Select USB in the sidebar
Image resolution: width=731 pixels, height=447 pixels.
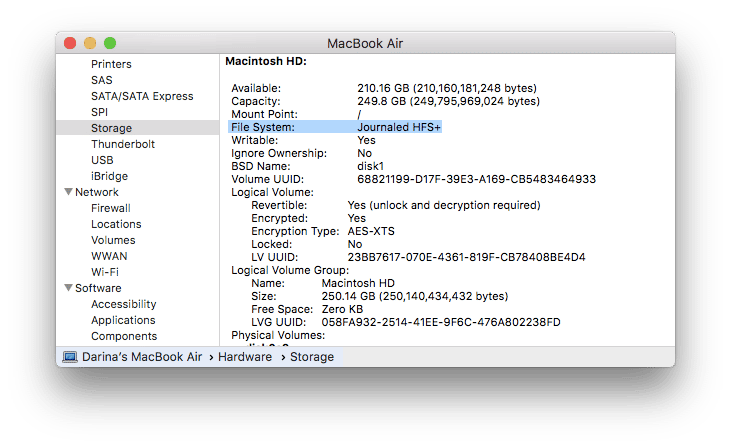click(102, 160)
